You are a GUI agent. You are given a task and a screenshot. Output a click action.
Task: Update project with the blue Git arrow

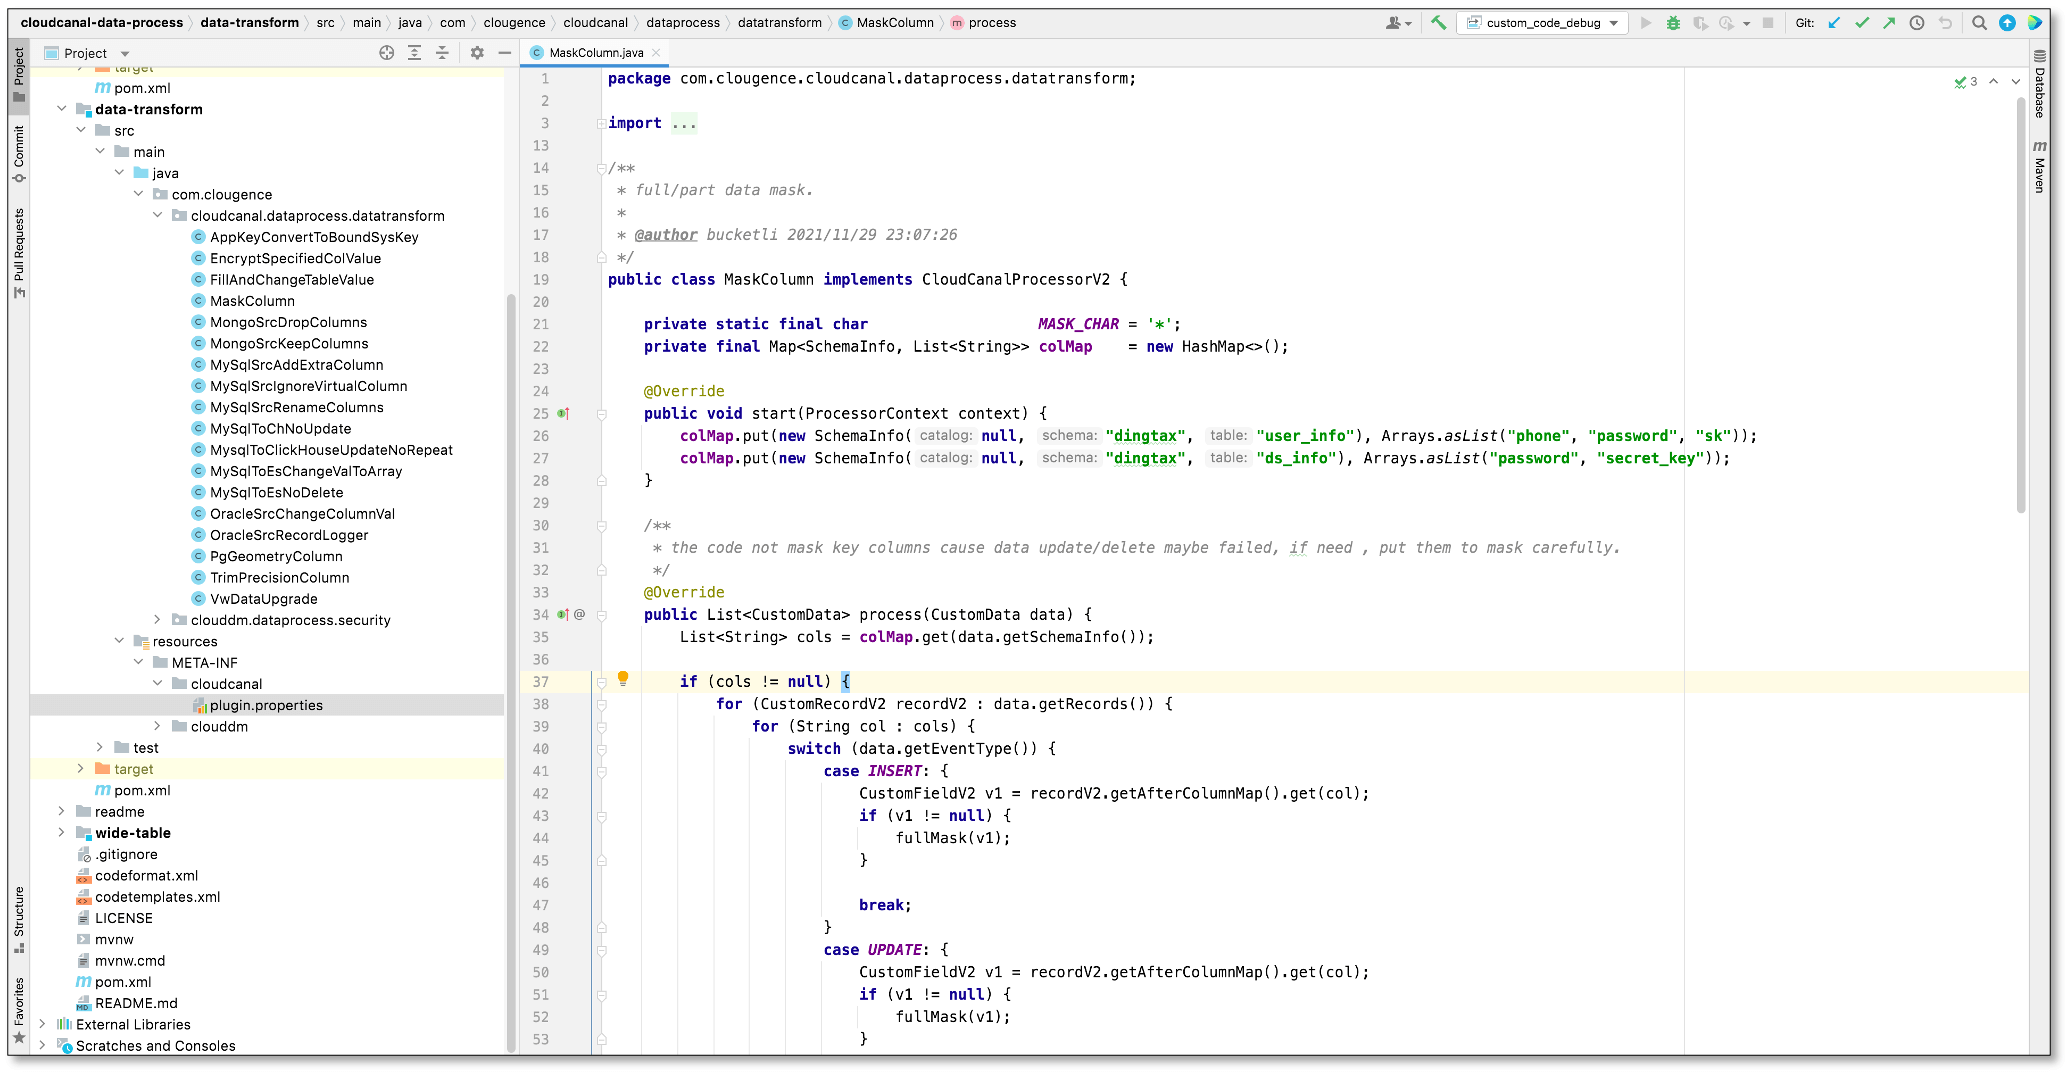click(1834, 23)
